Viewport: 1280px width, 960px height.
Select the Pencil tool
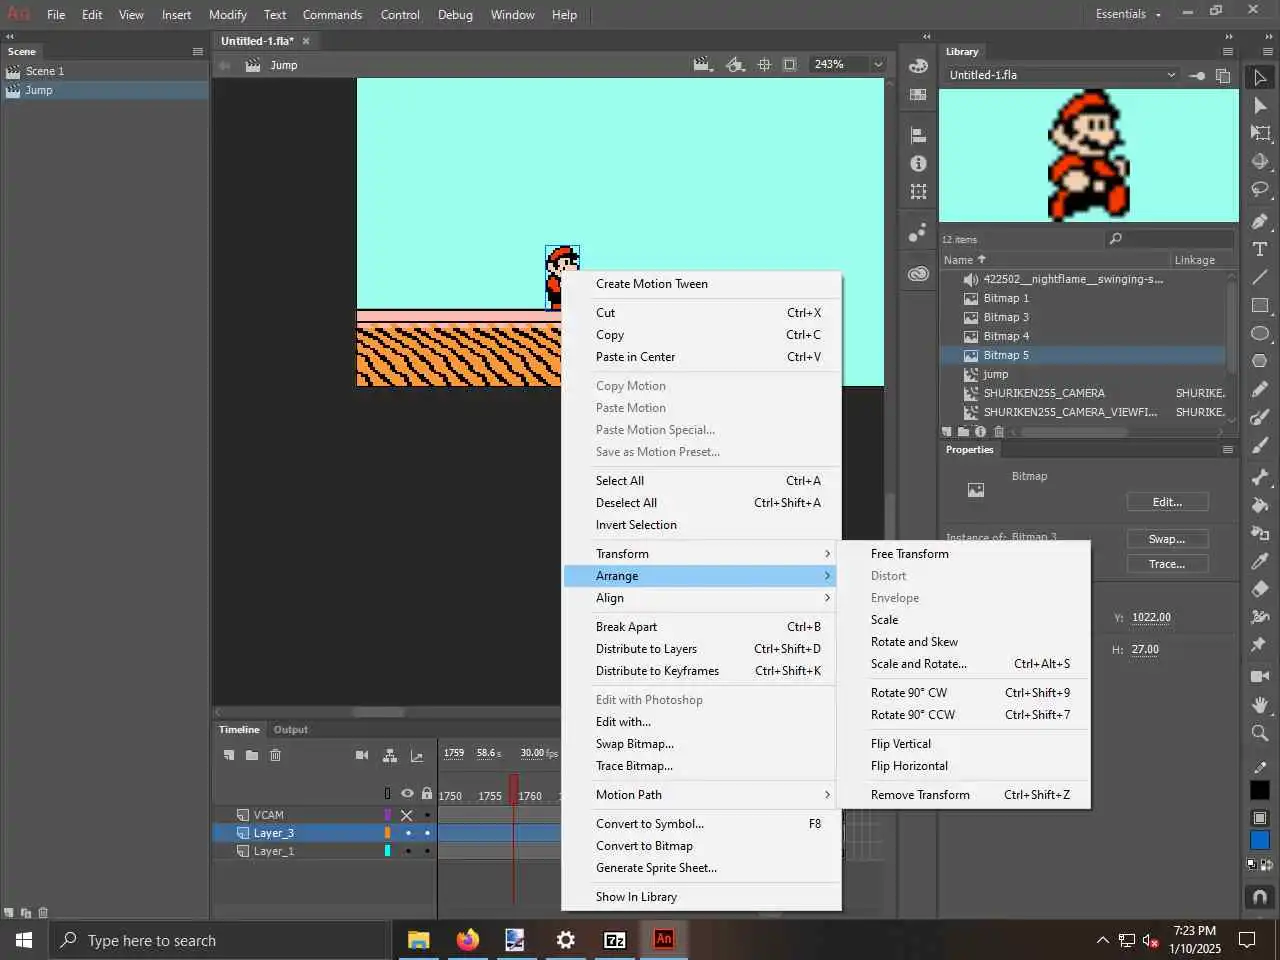tap(1260, 389)
